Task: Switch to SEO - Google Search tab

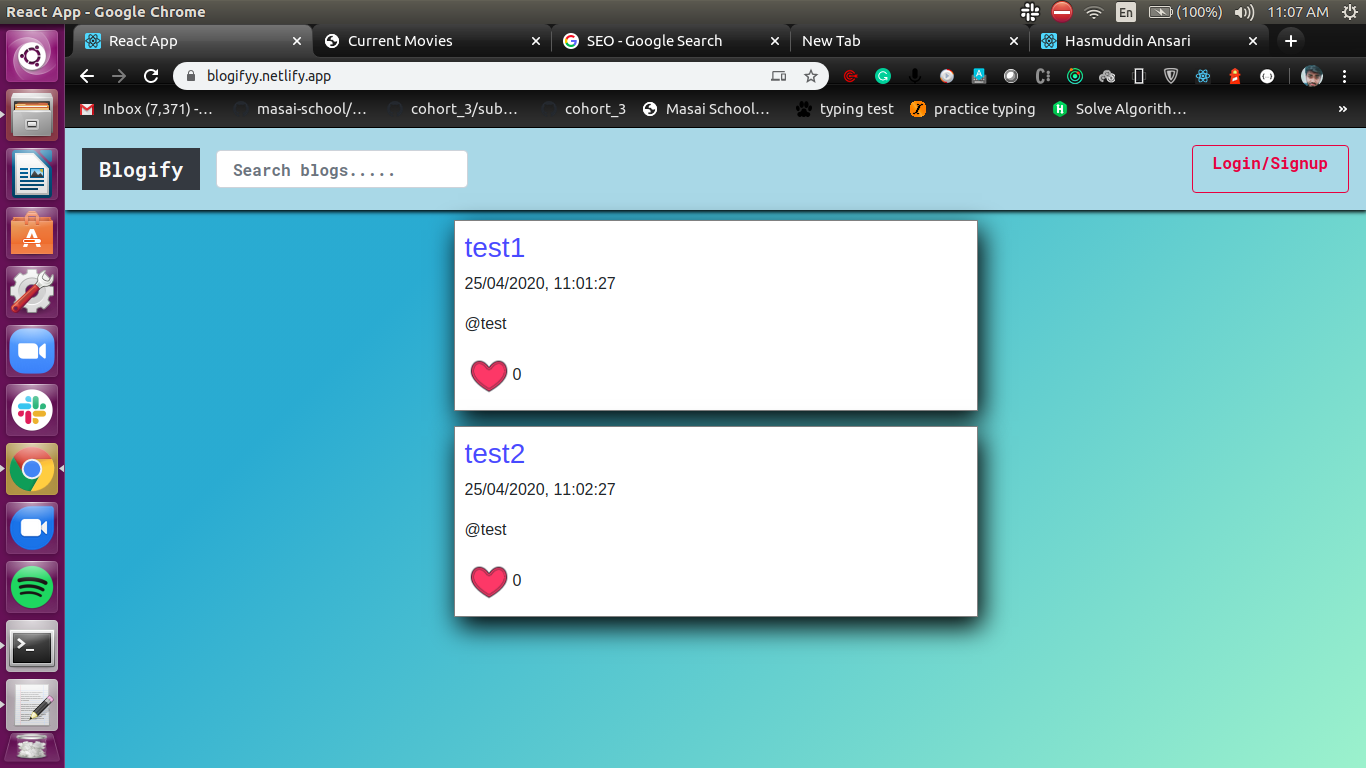Action: coord(654,41)
